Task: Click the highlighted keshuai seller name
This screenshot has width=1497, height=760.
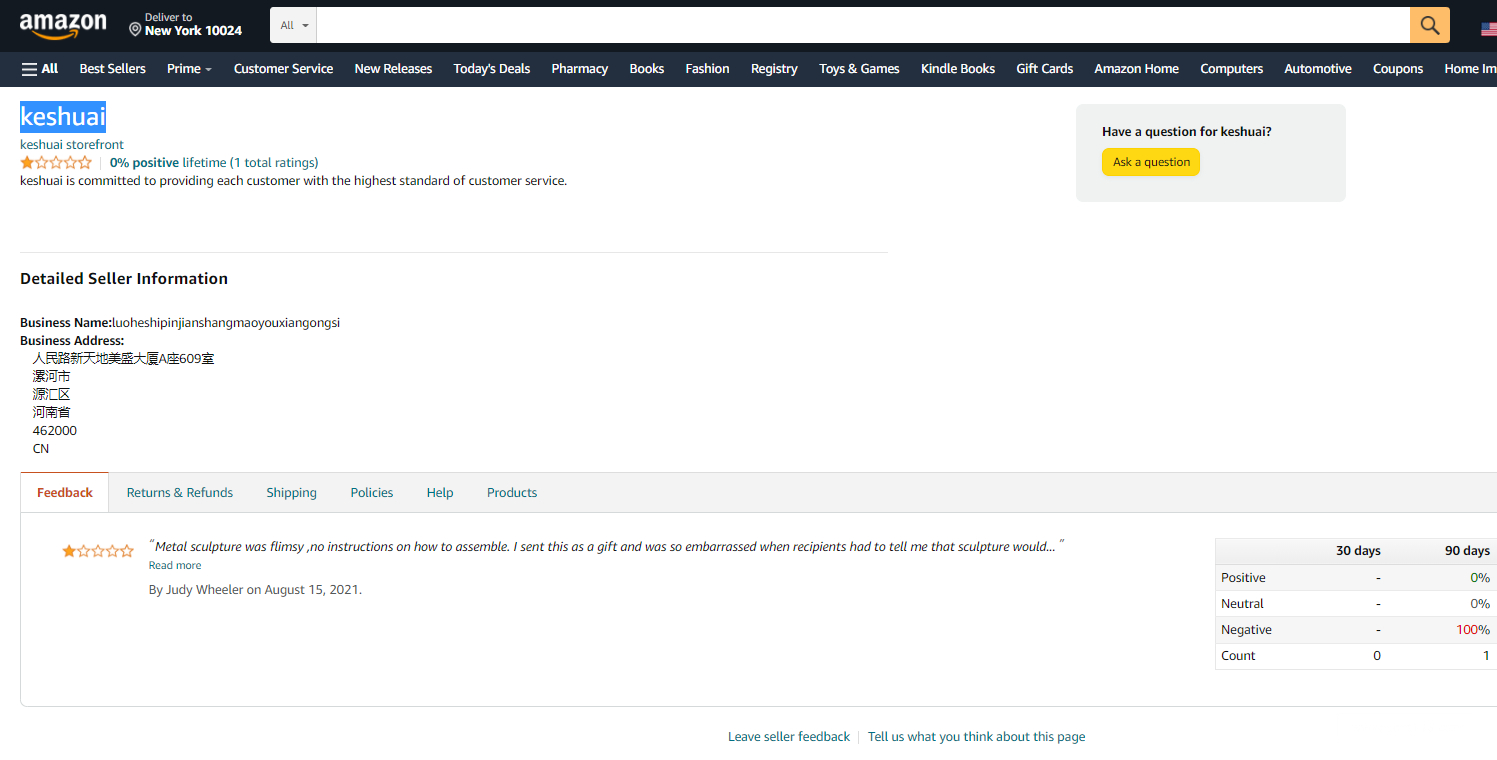Action: click(x=63, y=117)
